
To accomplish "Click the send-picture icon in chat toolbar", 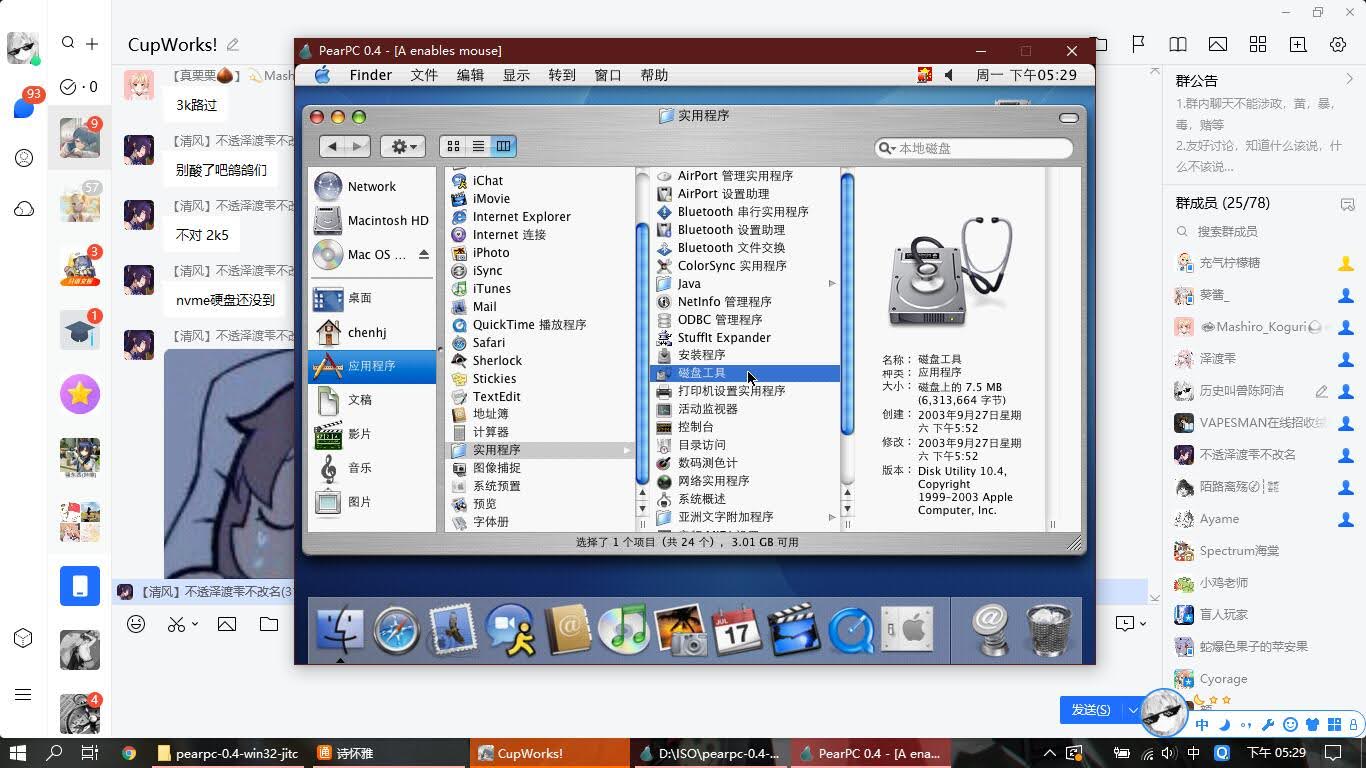I will point(227,624).
